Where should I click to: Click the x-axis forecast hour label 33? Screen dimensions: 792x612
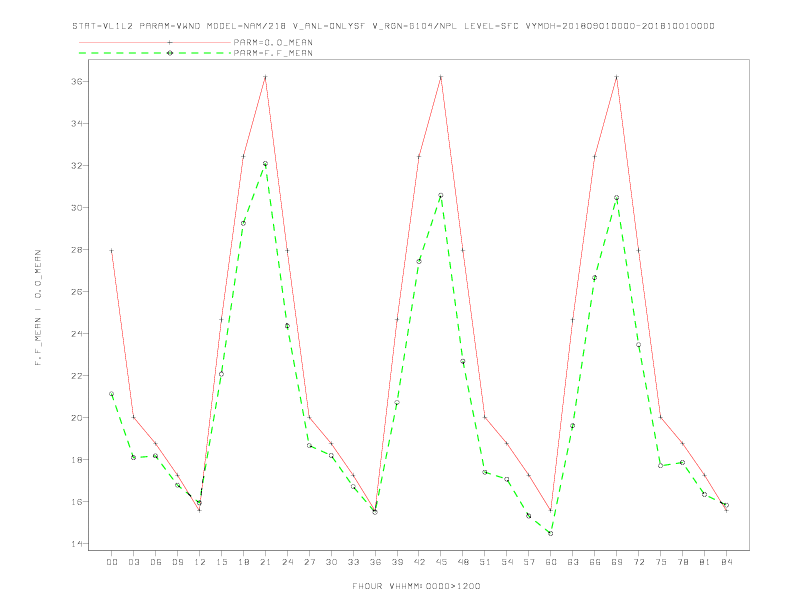pos(353,562)
